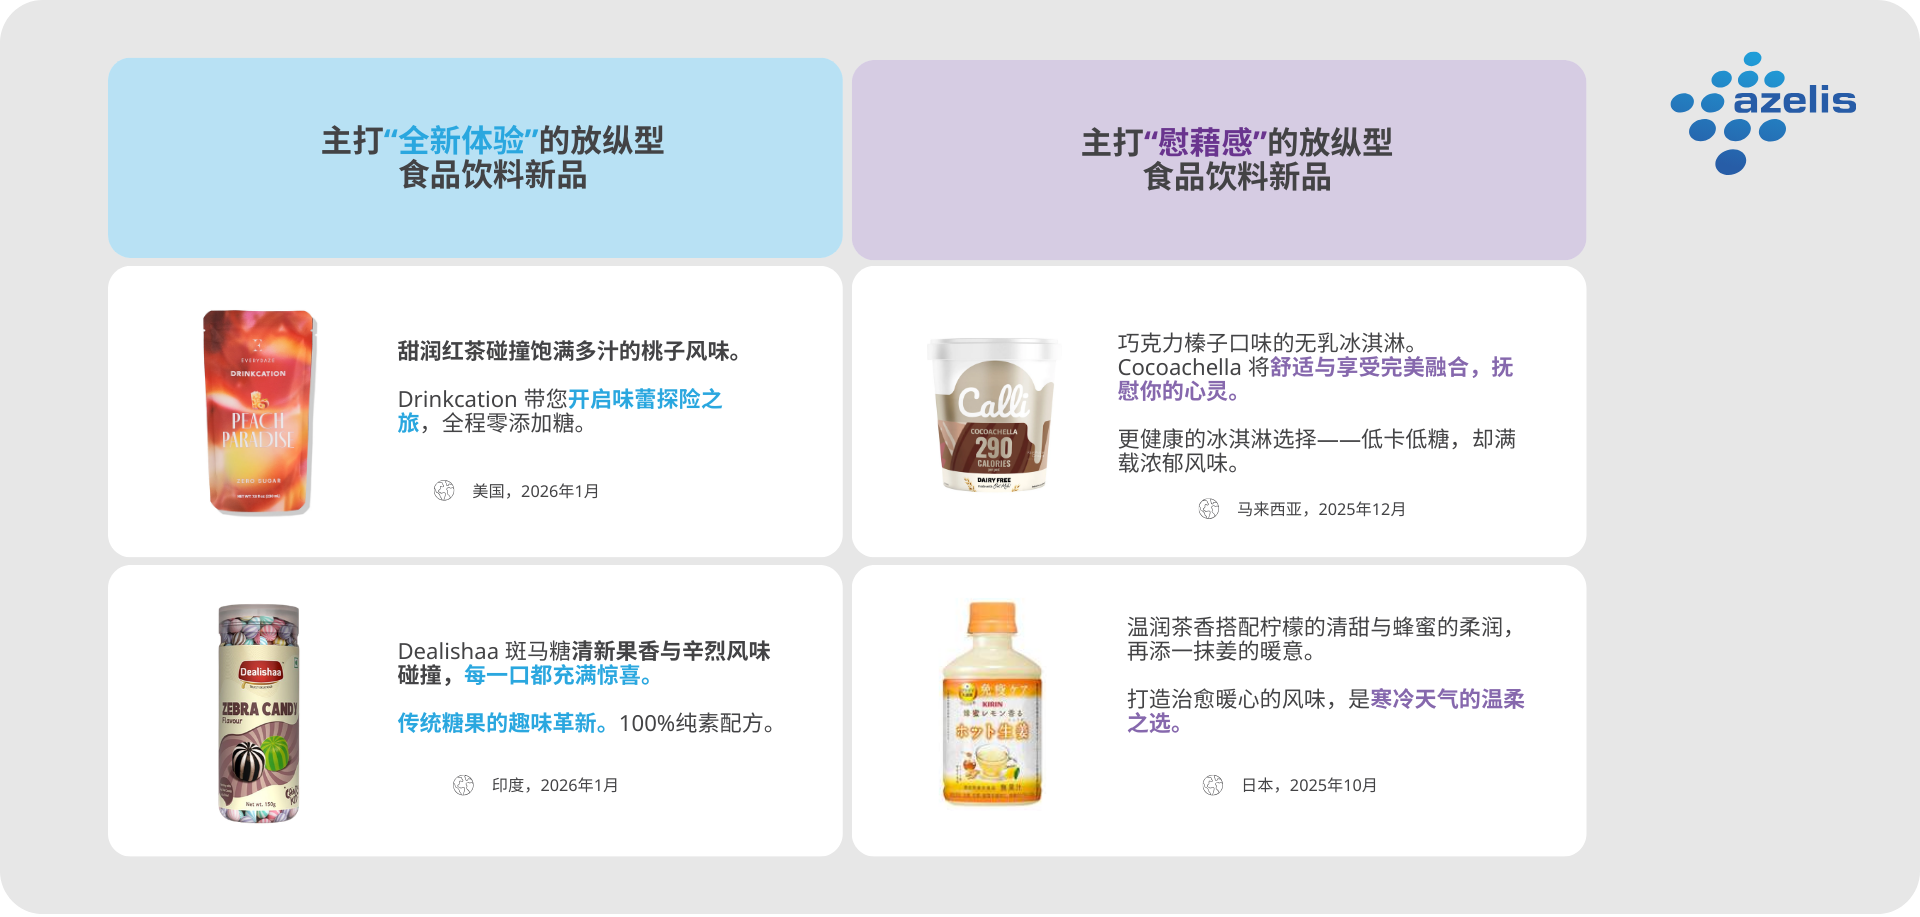Click the text 更健康的冰淇淋选择——低卡低糖，却满载浓郁风味。
Image resolution: width=1920 pixels, height=917 pixels.
coord(1317,451)
